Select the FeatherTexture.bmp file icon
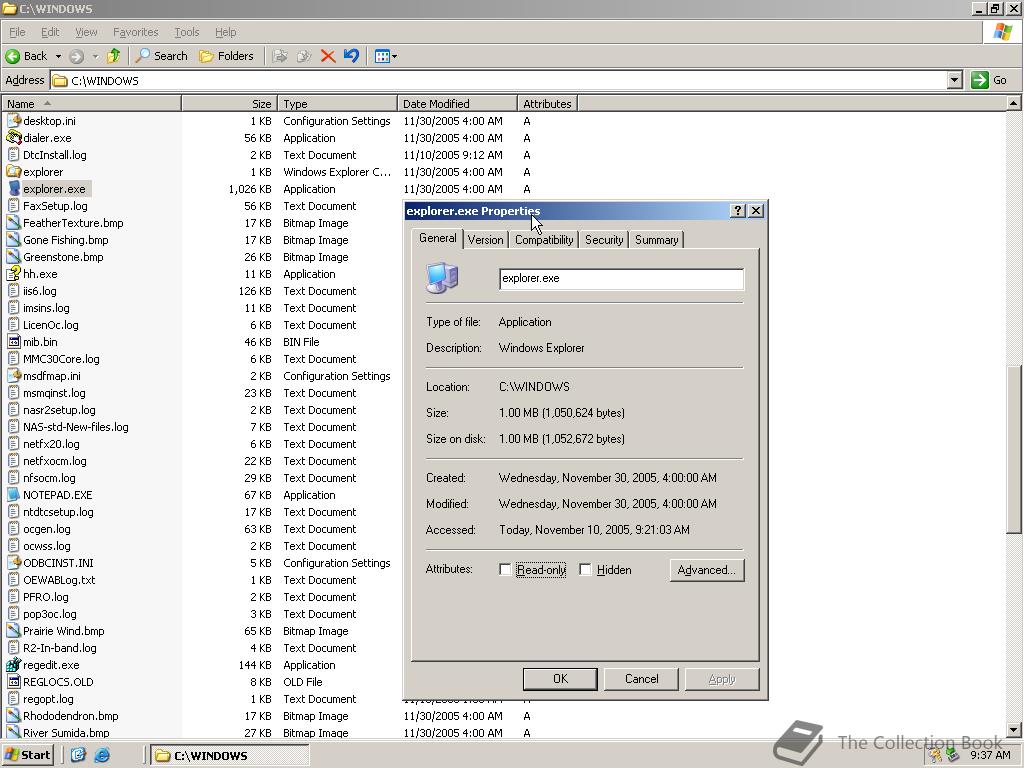Viewport: 1024px width, 768px height. [13, 223]
